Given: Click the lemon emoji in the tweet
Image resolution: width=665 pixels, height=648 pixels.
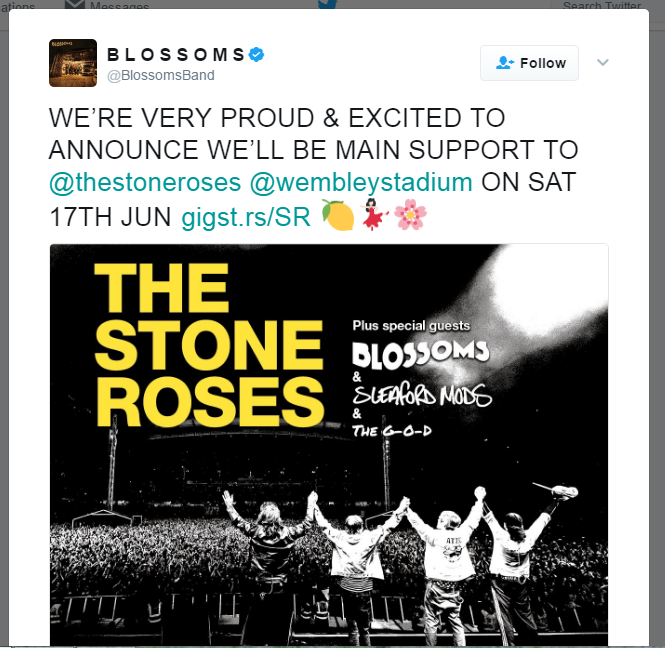Looking at the screenshot, I should pyautogui.click(x=338, y=215).
